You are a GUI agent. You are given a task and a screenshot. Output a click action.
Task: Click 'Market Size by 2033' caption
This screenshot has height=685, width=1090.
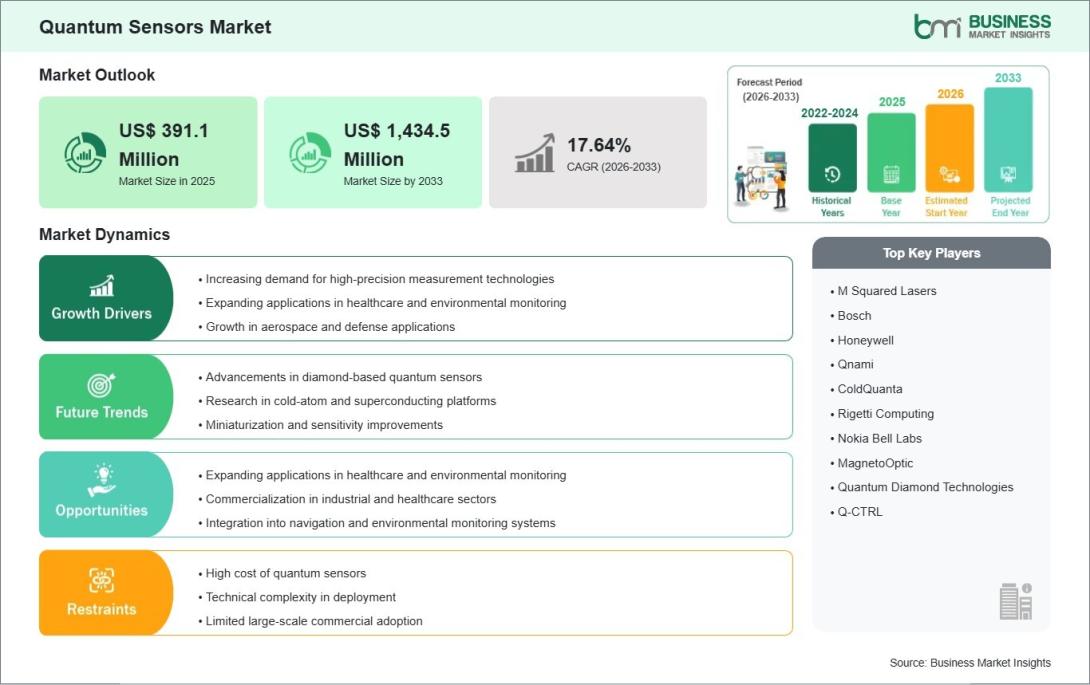pos(393,181)
